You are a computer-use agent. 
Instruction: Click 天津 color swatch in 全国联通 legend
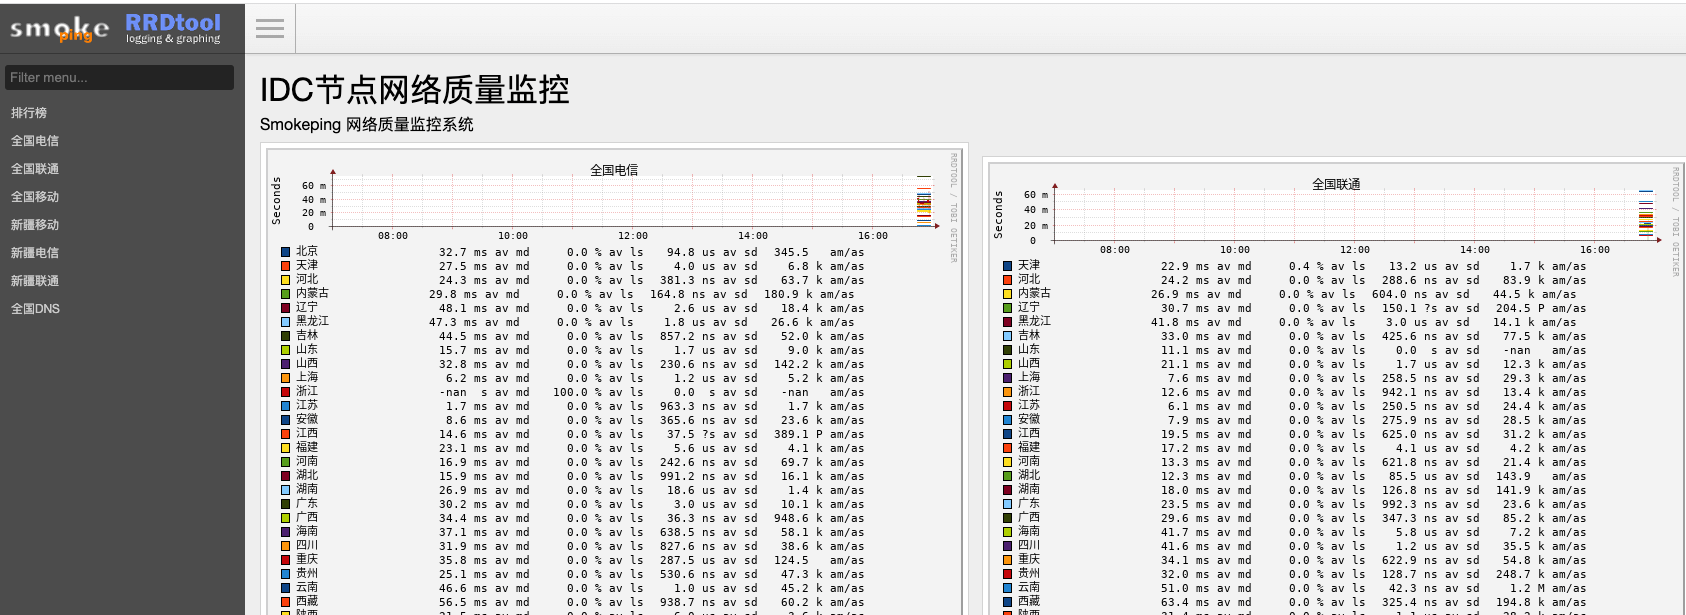[1008, 266]
